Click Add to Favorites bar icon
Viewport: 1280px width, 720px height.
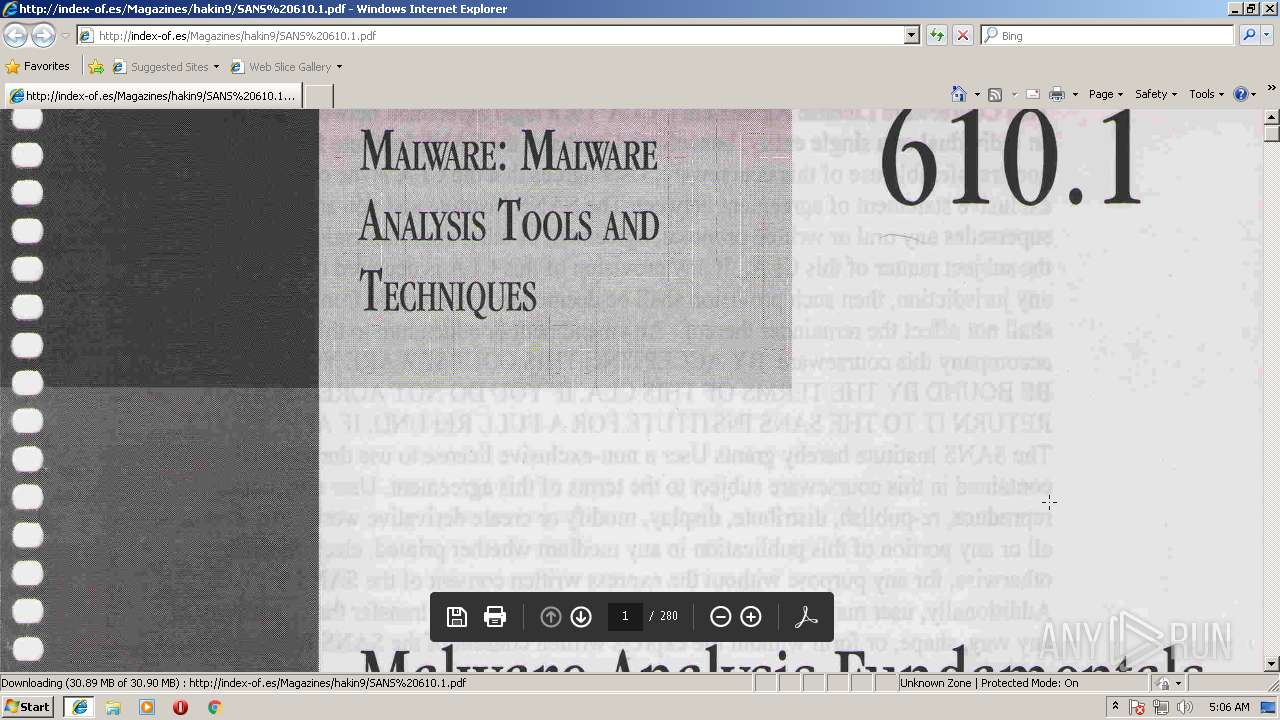pyautogui.click(x=96, y=67)
